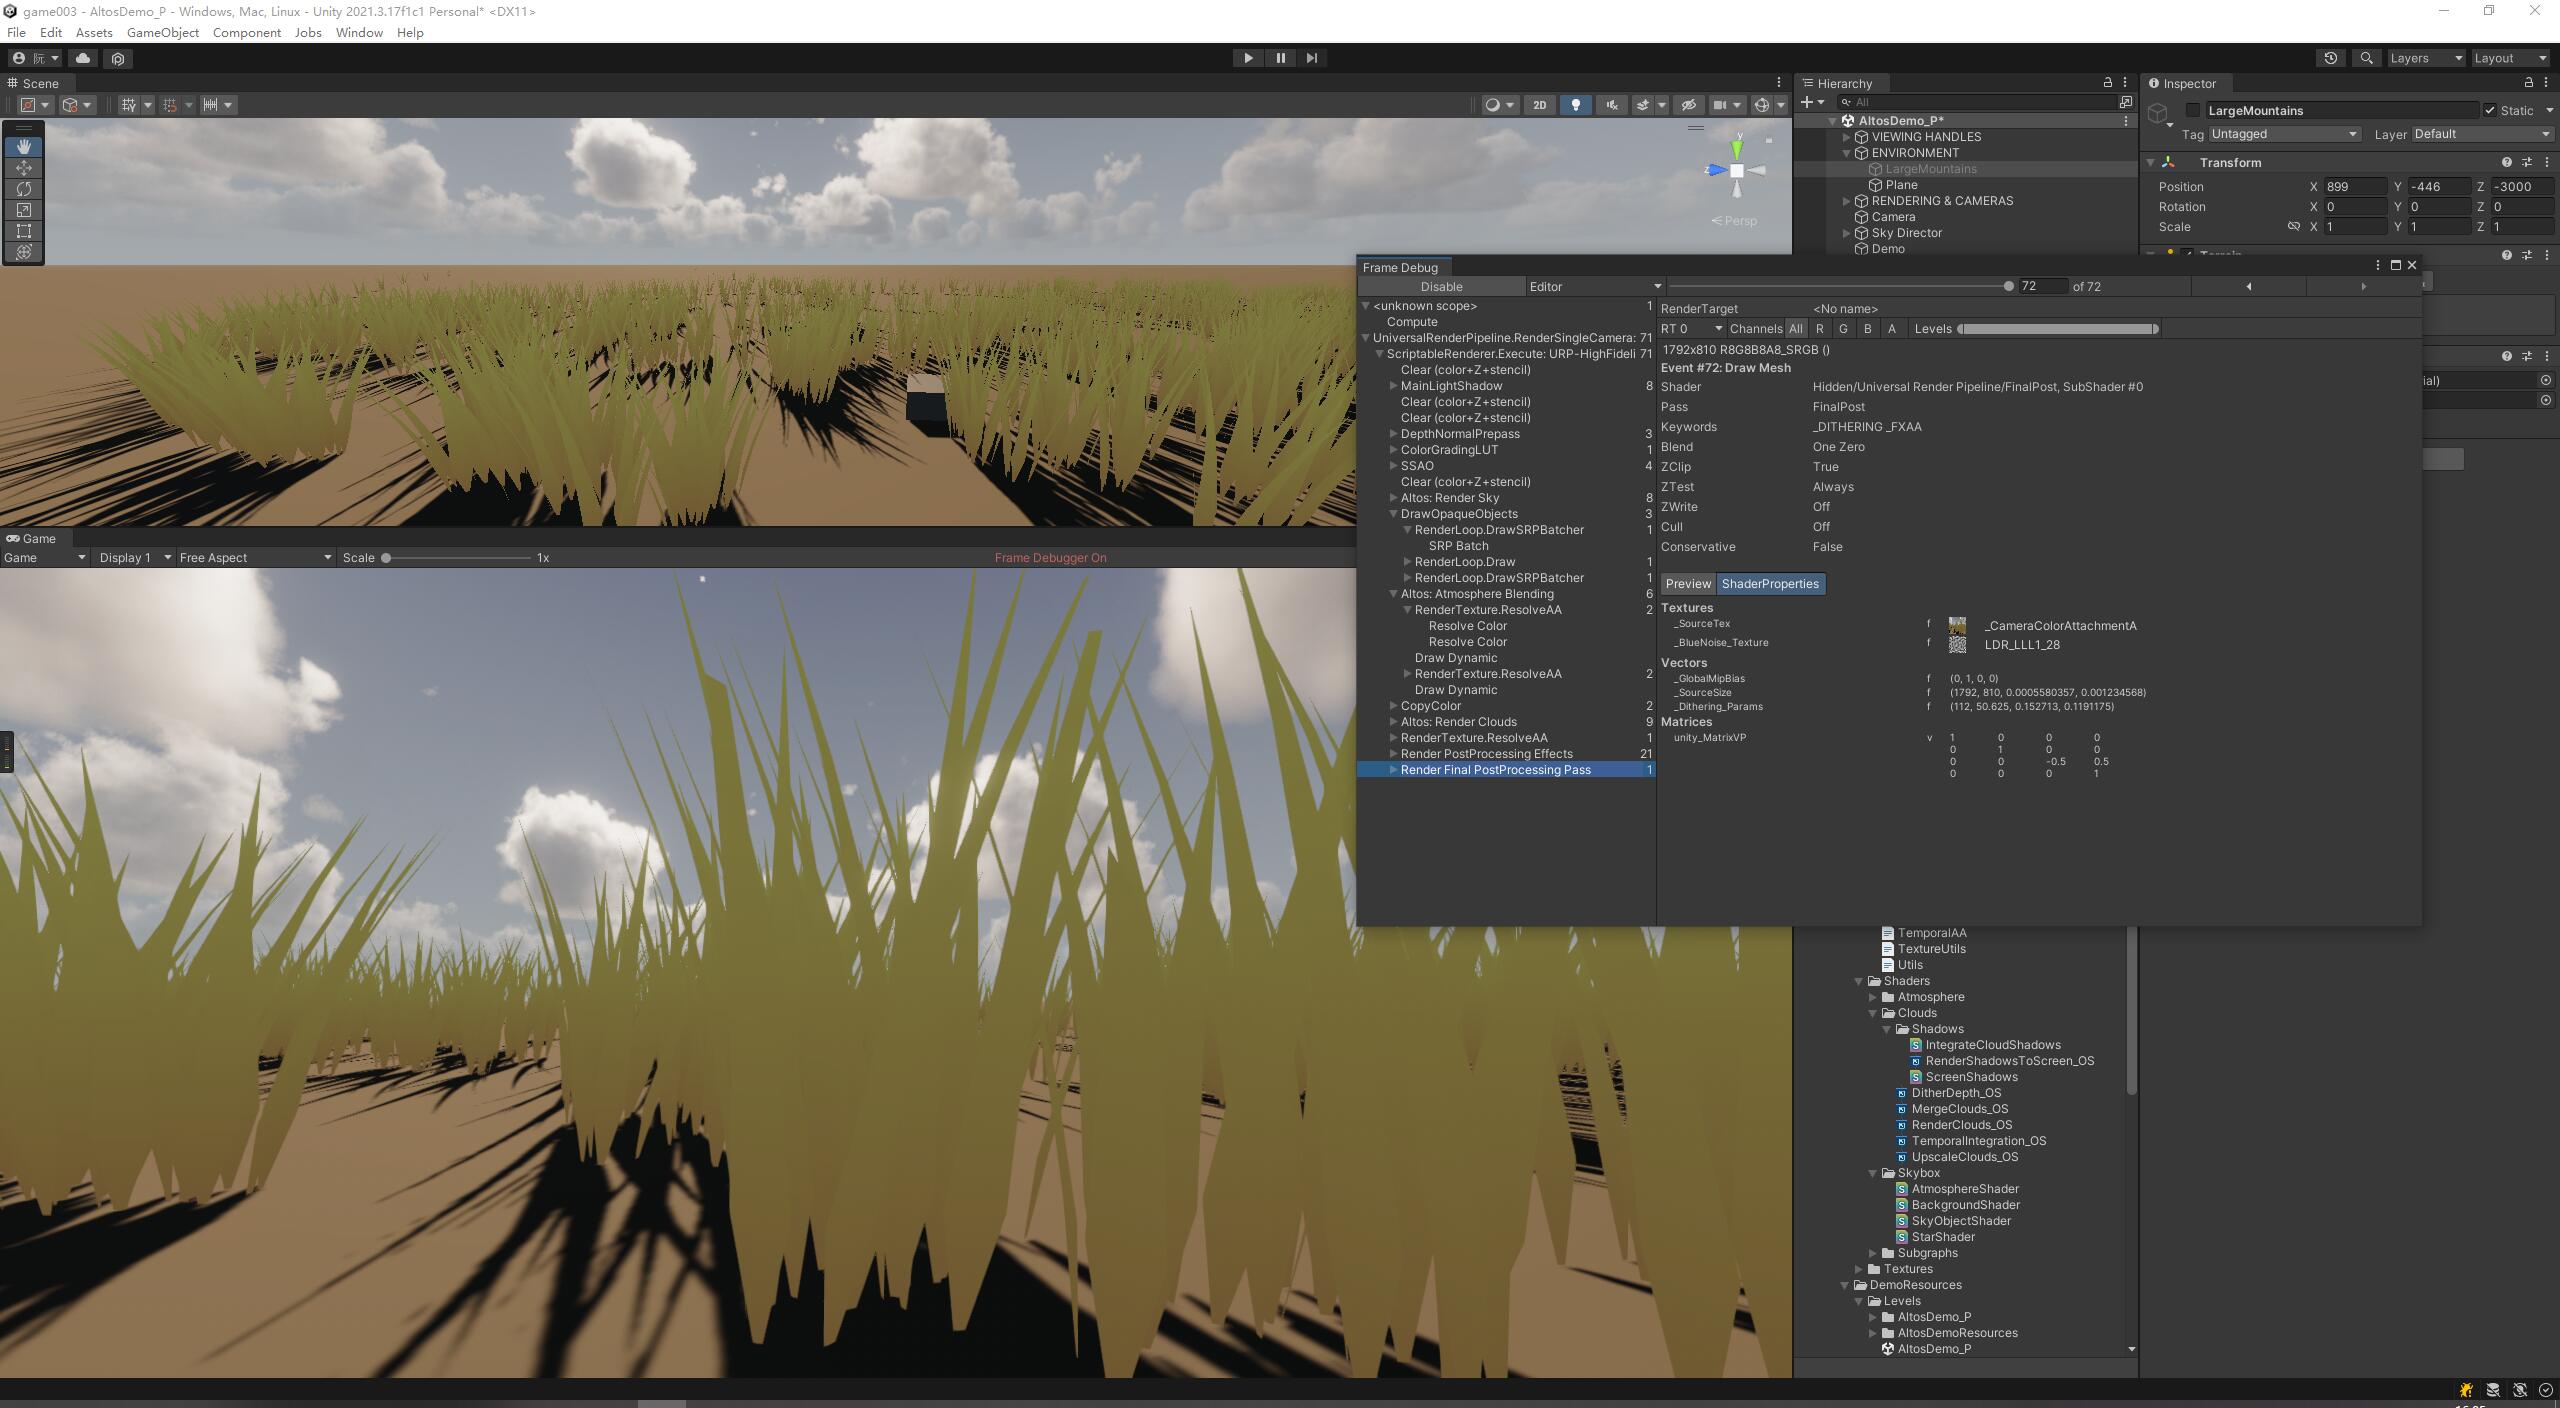The image size is (2560, 1408).
Task: Click the _SourceTex texture thumbnail
Action: coord(1957,626)
